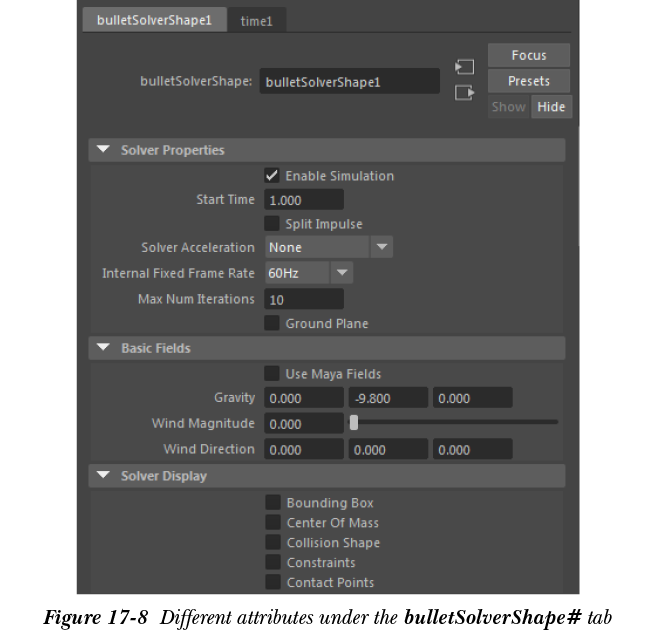Click the go to input connection icon

tap(463, 68)
